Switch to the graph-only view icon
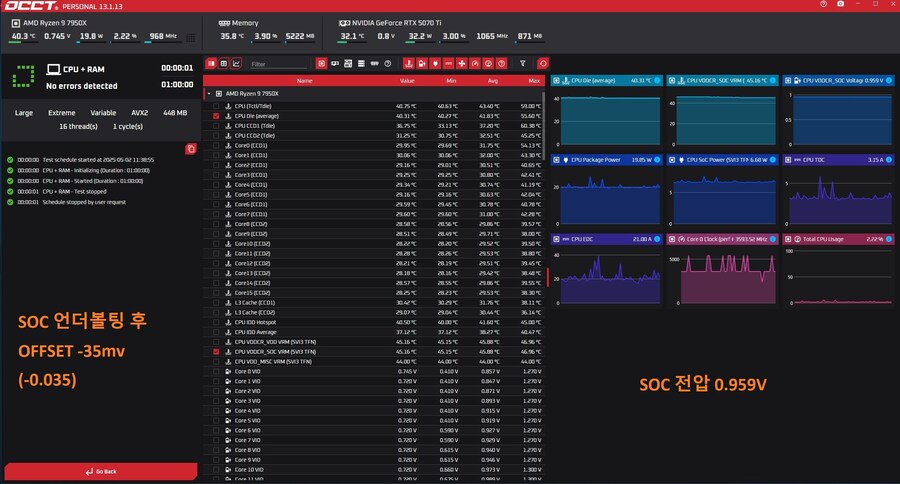900x484 pixels. tap(236, 63)
